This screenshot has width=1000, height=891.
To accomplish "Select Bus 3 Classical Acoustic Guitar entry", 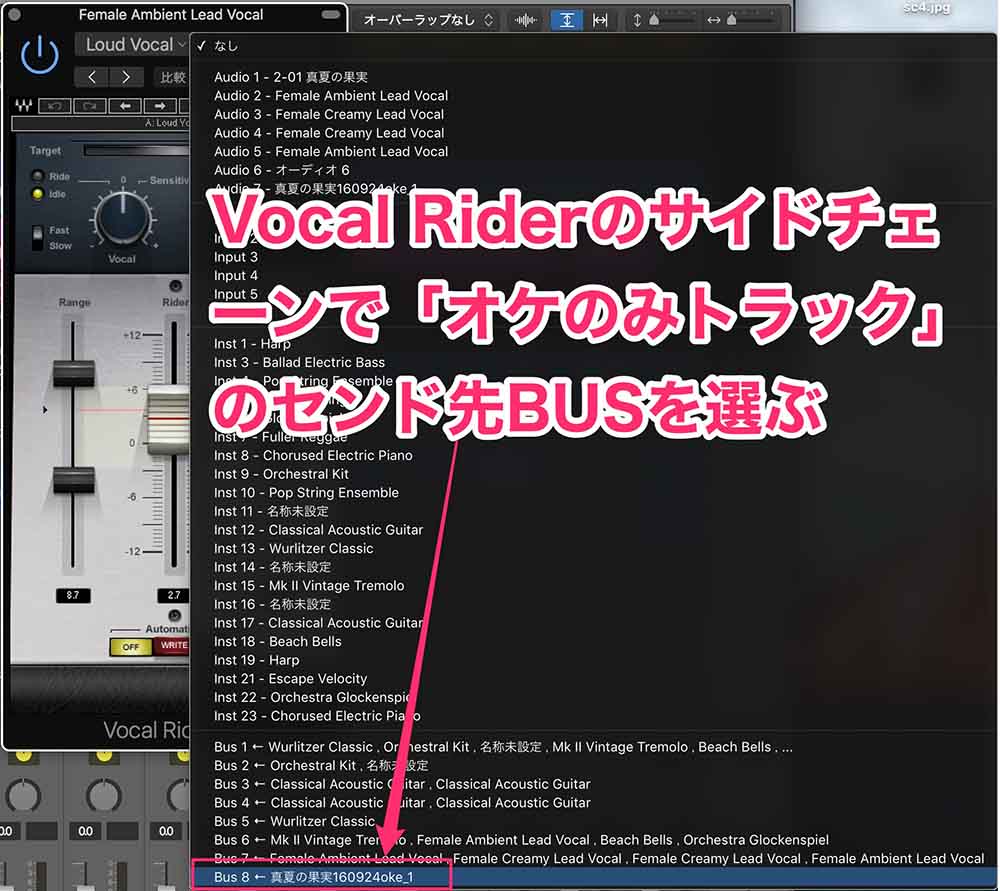I will click(x=593, y=784).
